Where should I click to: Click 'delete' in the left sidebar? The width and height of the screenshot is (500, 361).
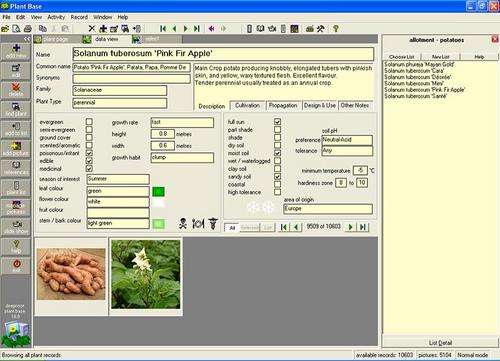(16, 91)
